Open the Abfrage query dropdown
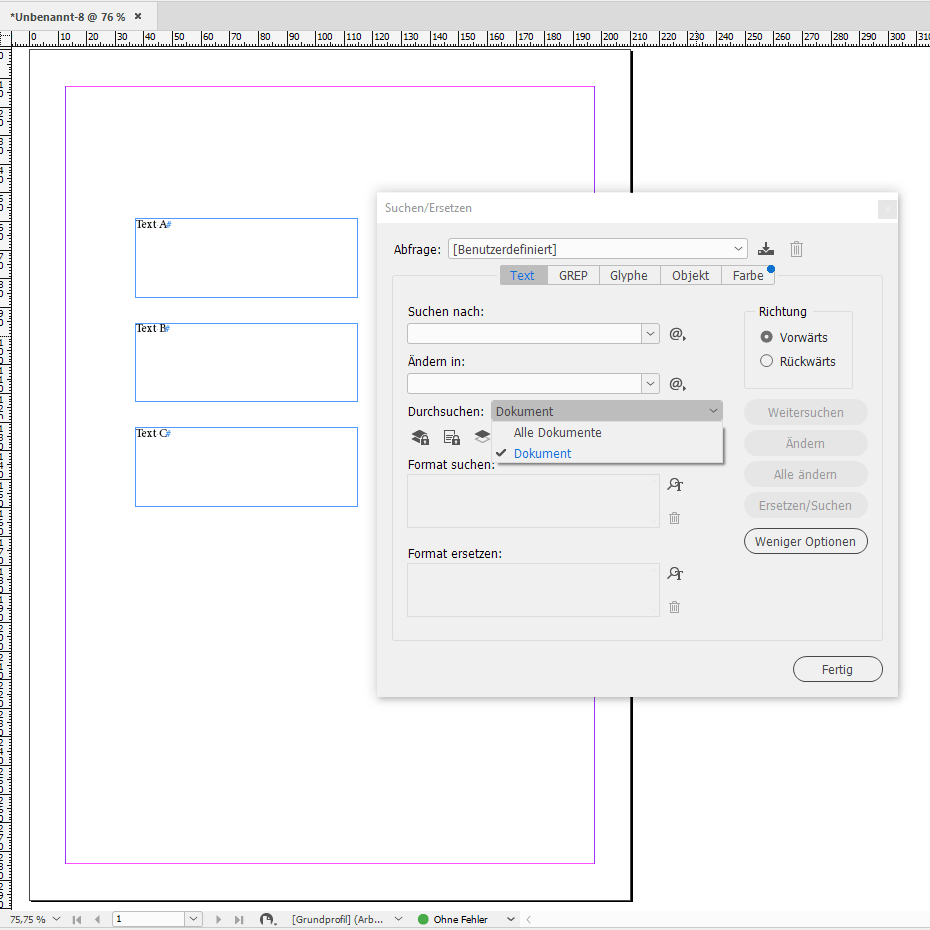 pos(739,249)
